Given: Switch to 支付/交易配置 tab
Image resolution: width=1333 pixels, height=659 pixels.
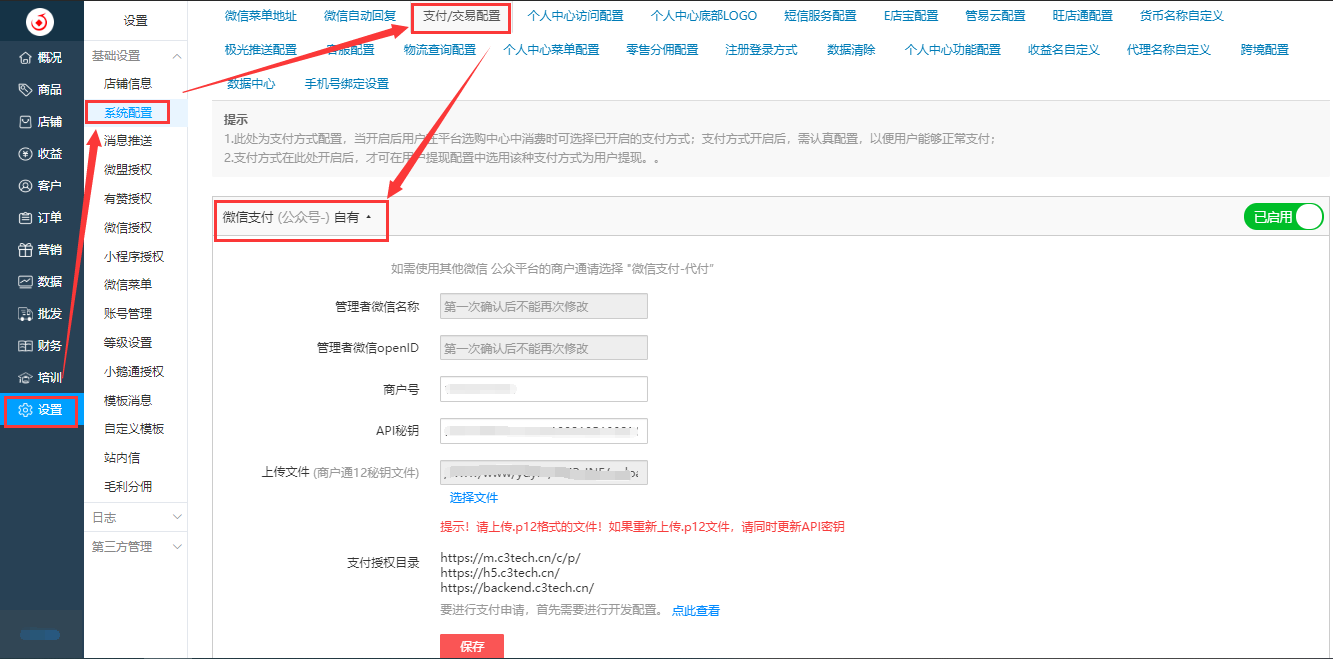Looking at the screenshot, I should click(x=462, y=16).
